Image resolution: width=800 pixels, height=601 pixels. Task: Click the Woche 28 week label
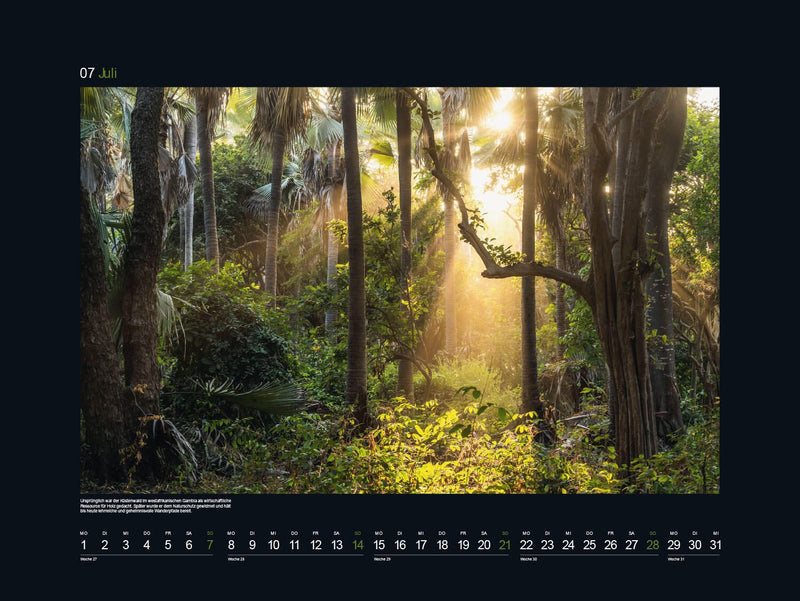236,559
